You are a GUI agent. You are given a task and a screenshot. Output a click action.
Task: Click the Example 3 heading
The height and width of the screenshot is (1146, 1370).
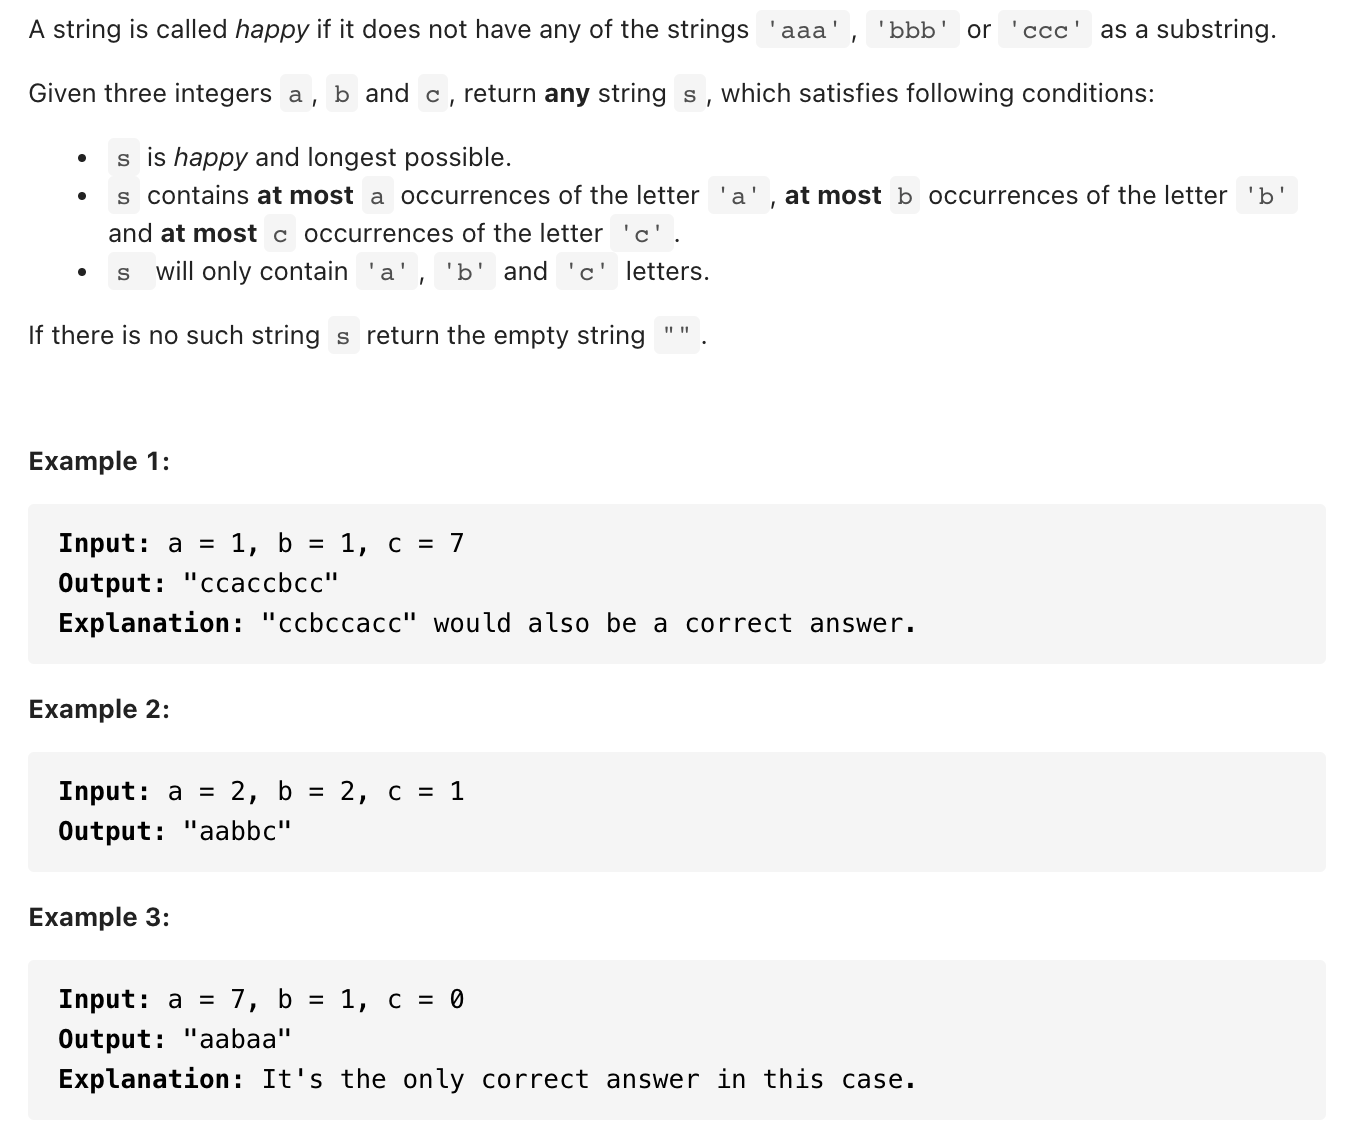coord(99,917)
